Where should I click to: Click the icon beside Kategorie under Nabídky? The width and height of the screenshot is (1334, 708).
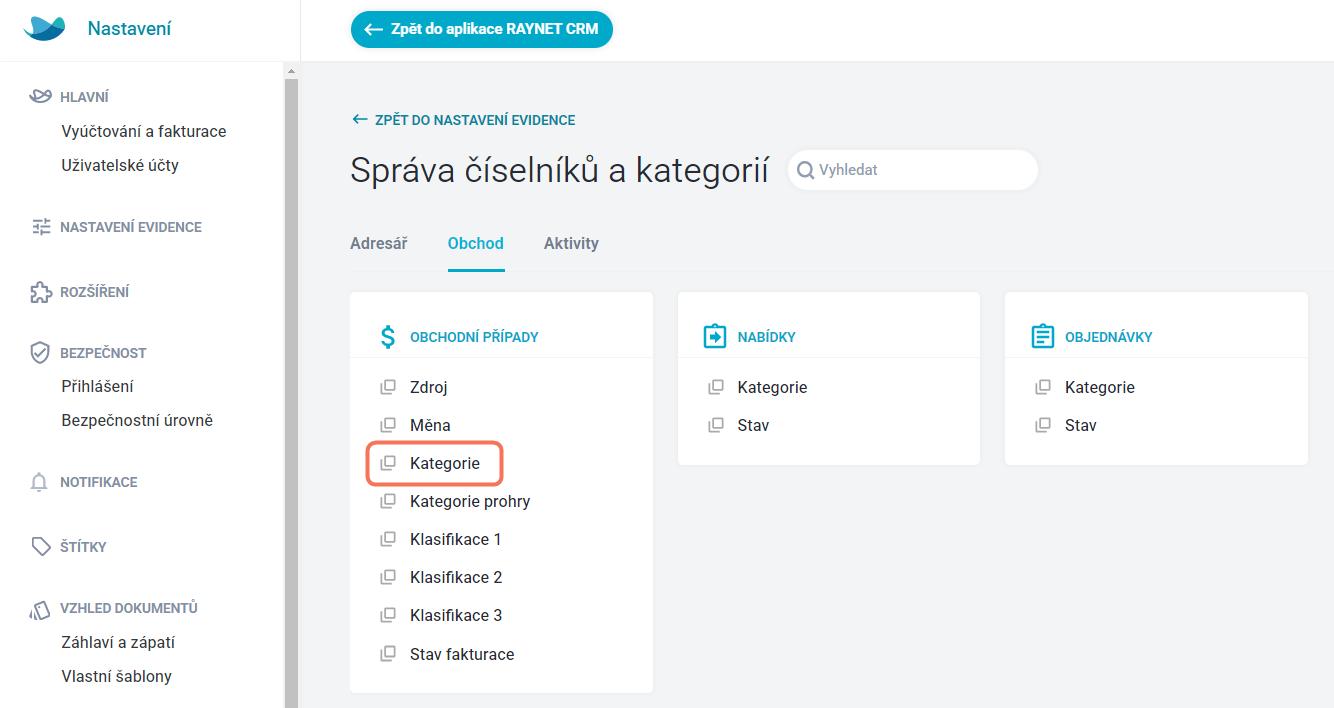(x=715, y=387)
